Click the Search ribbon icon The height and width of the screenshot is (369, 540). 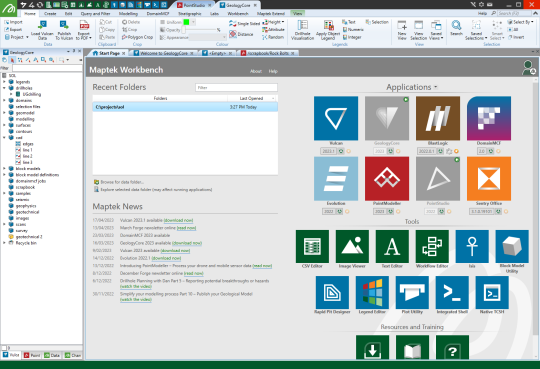(456, 28)
